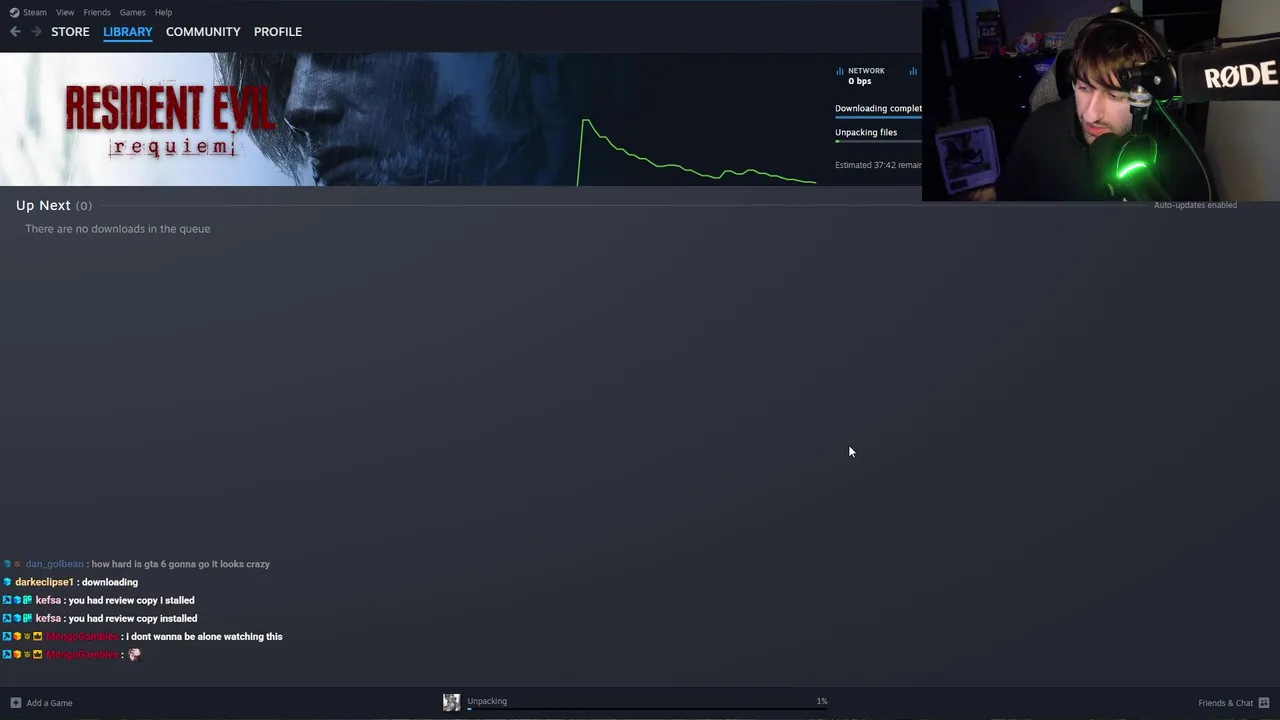Go back with the left arrow
Viewport: 1280px width, 720px height.
15,32
